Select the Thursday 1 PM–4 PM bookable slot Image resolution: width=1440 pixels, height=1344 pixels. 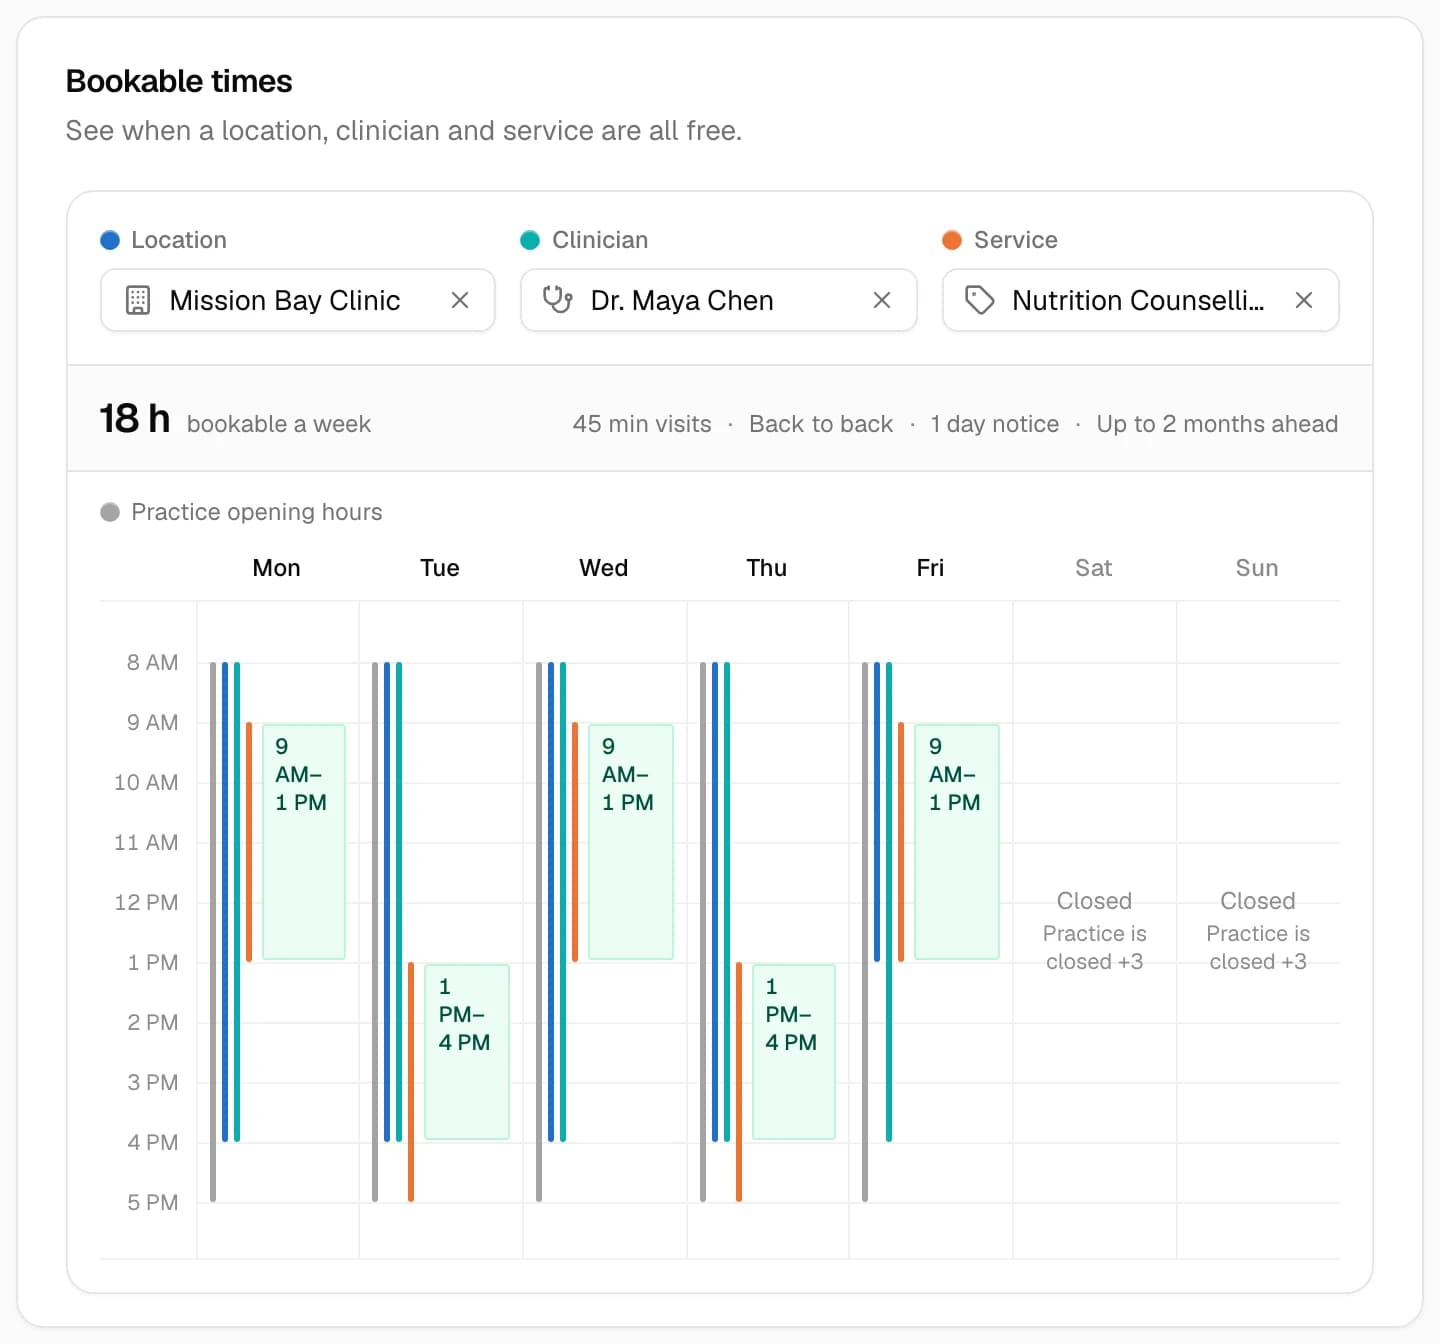click(x=794, y=1052)
